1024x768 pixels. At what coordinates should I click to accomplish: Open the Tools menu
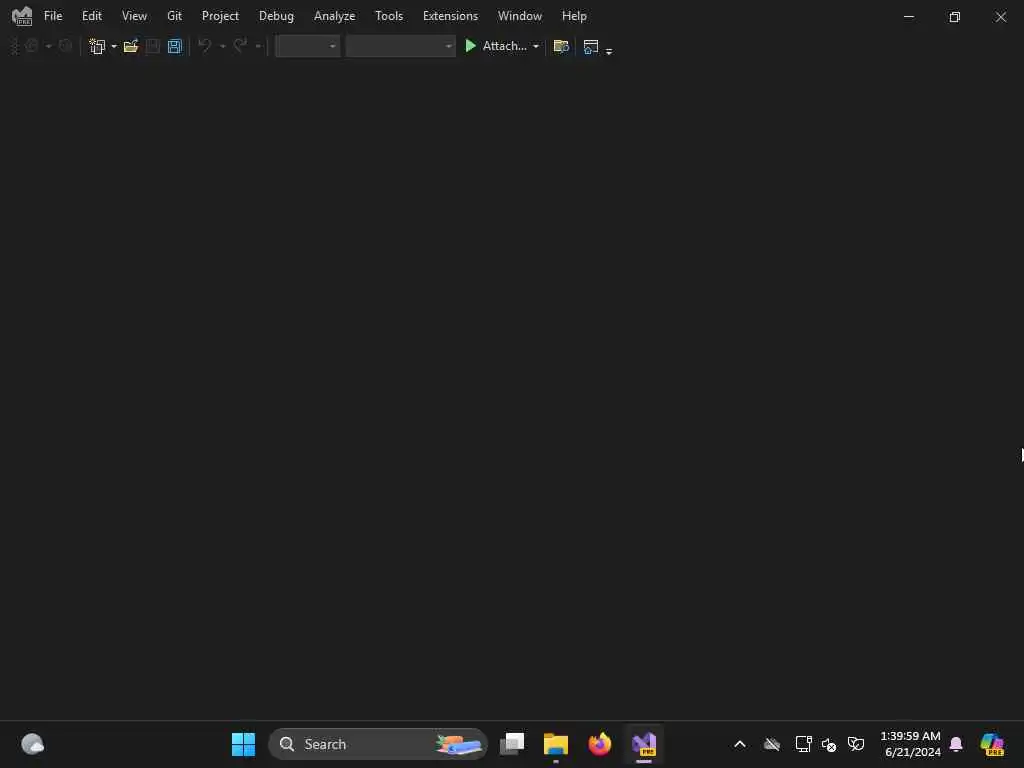[x=389, y=16]
